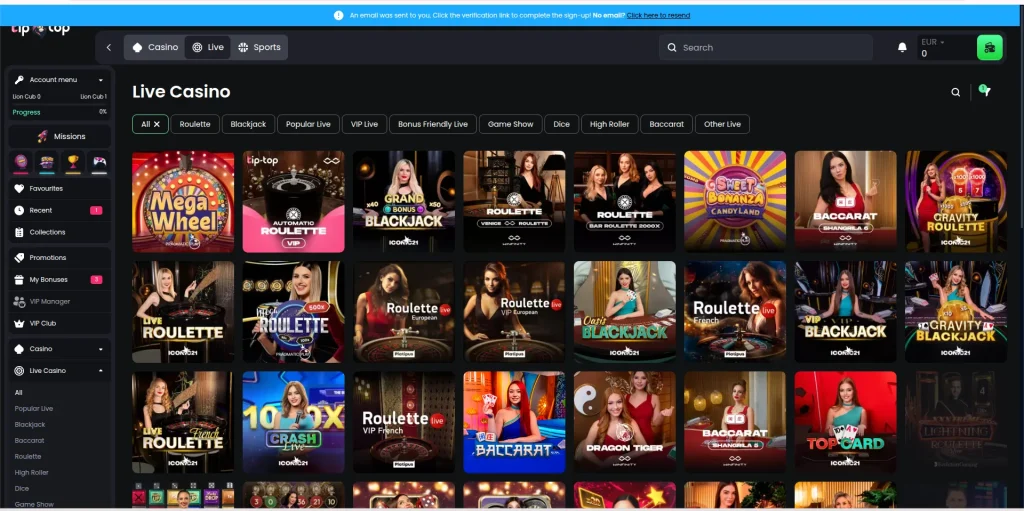
Task: Select first pink mission badge icon
Action: (21, 162)
